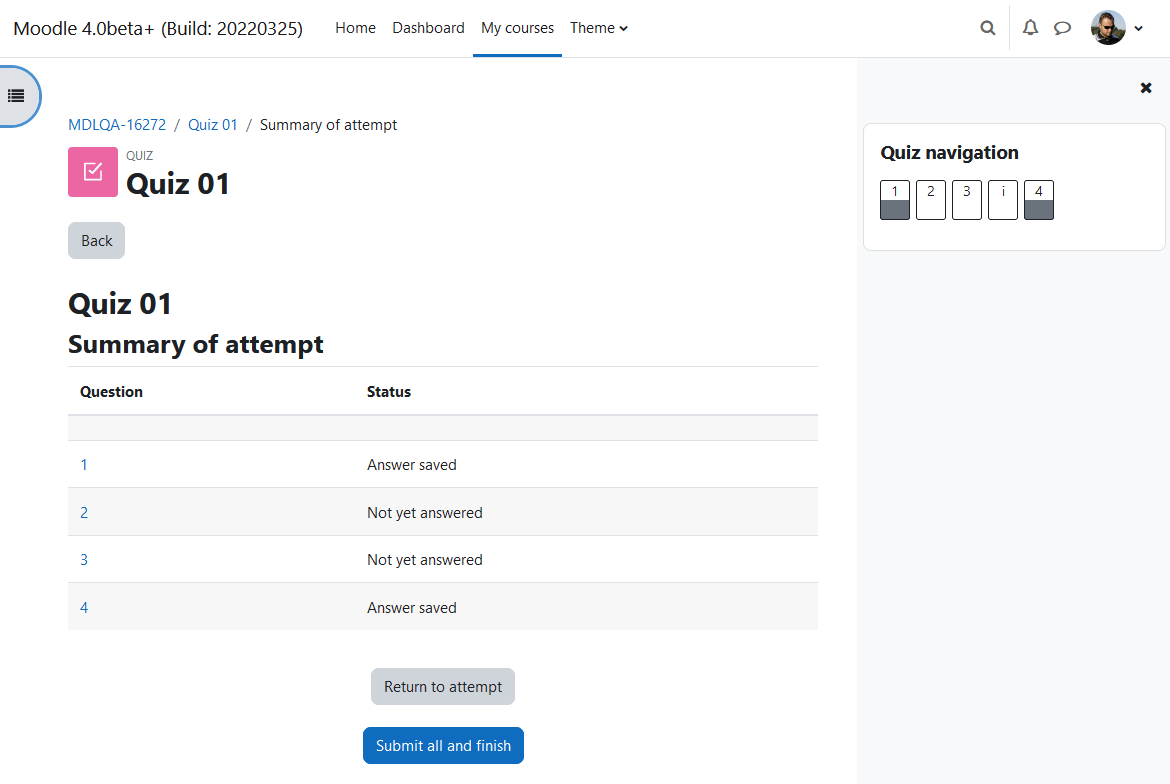Go to question 2 in Quiz navigation

pos(930,200)
